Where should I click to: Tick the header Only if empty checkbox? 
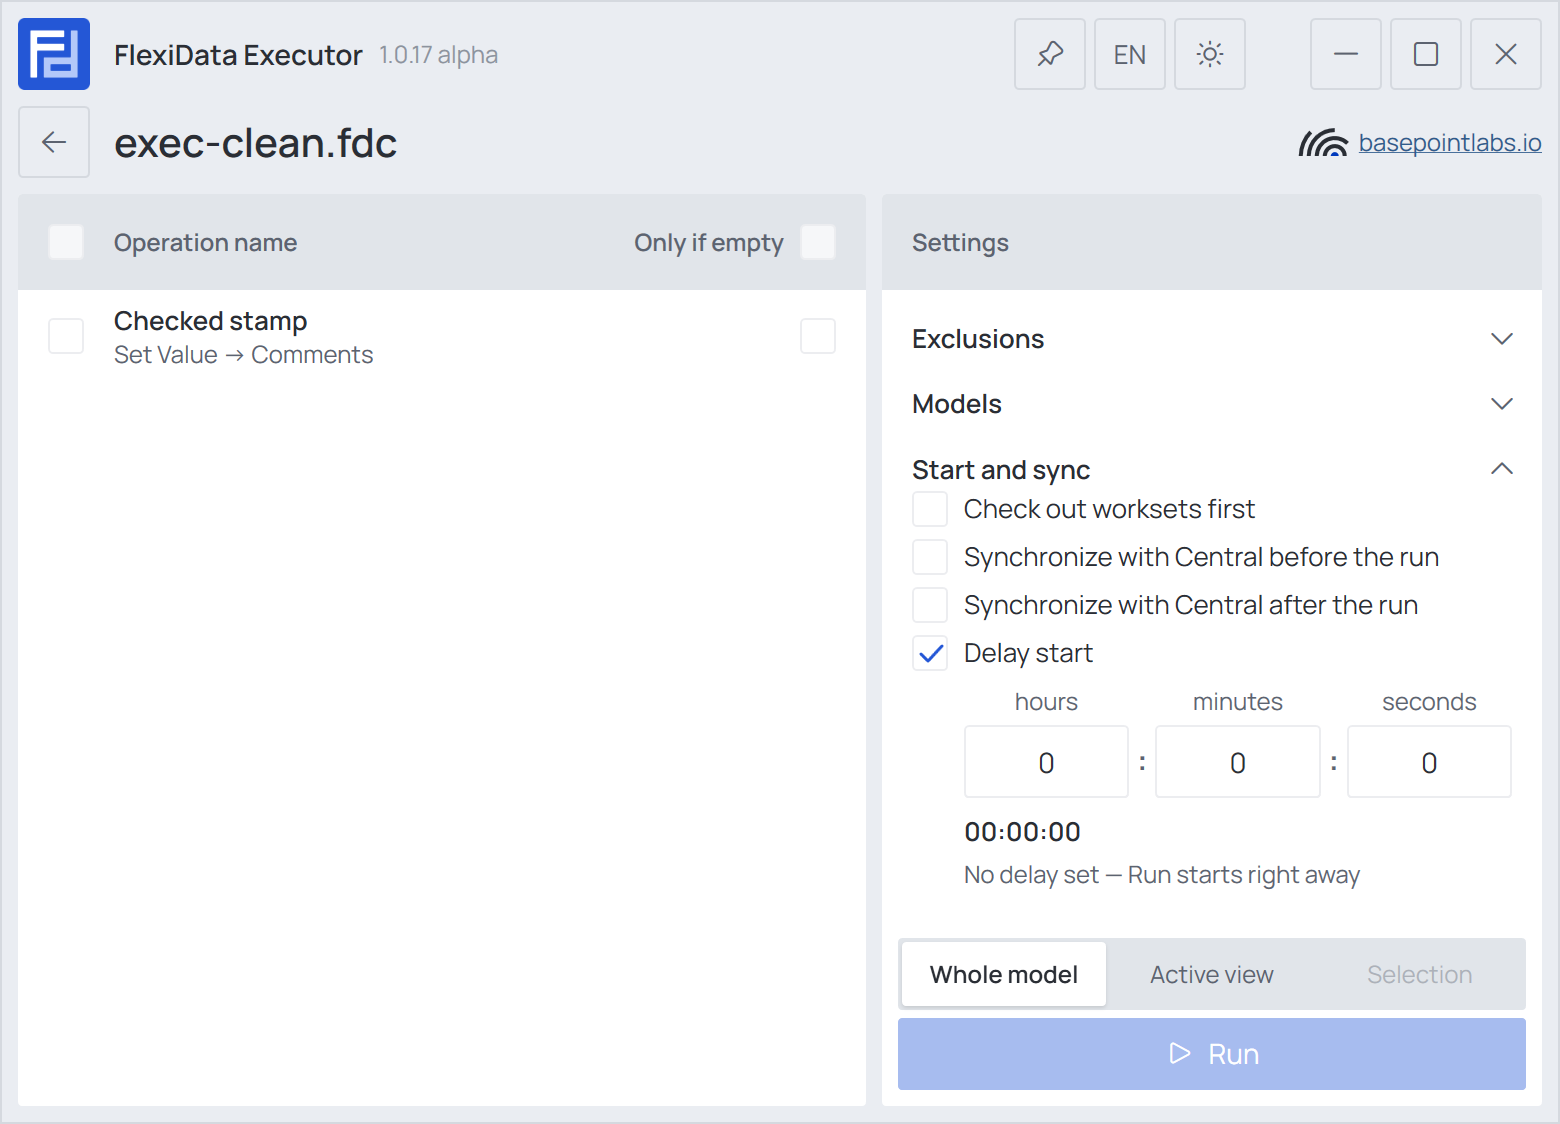(x=818, y=242)
